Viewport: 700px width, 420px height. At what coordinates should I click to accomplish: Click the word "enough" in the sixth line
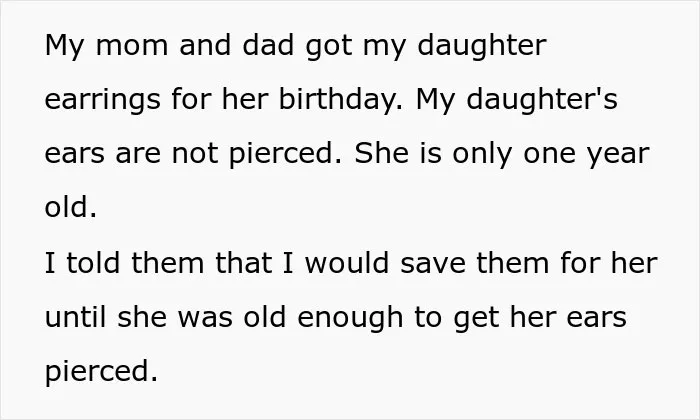350,318
